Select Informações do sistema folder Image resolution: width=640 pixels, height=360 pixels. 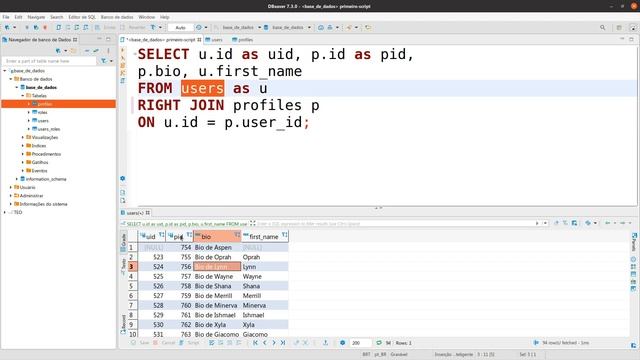43,204
